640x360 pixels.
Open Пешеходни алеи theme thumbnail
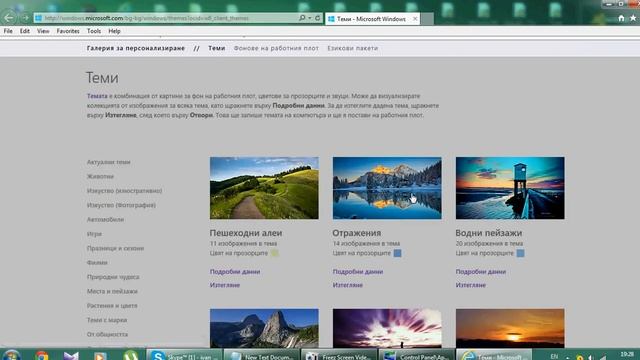coord(264,188)
